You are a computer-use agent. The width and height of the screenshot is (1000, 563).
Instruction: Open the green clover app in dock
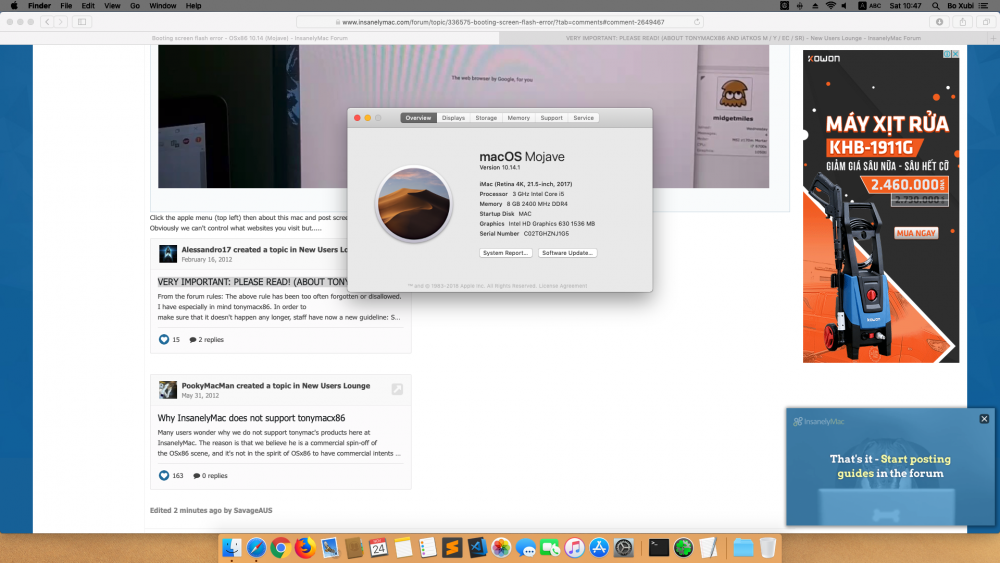(x=683, y=548)
